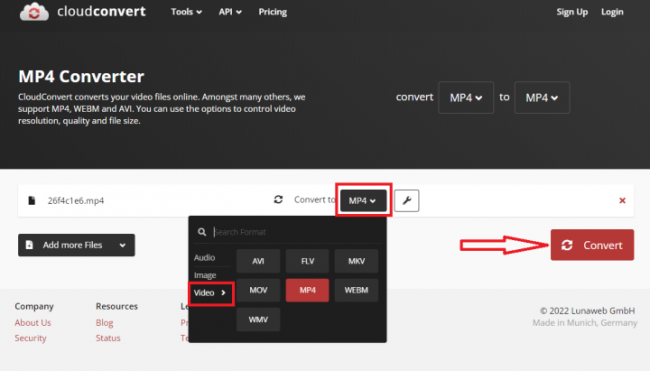Open the wrench conversion options
Screen dimensions: 650x371
[406, 201]
